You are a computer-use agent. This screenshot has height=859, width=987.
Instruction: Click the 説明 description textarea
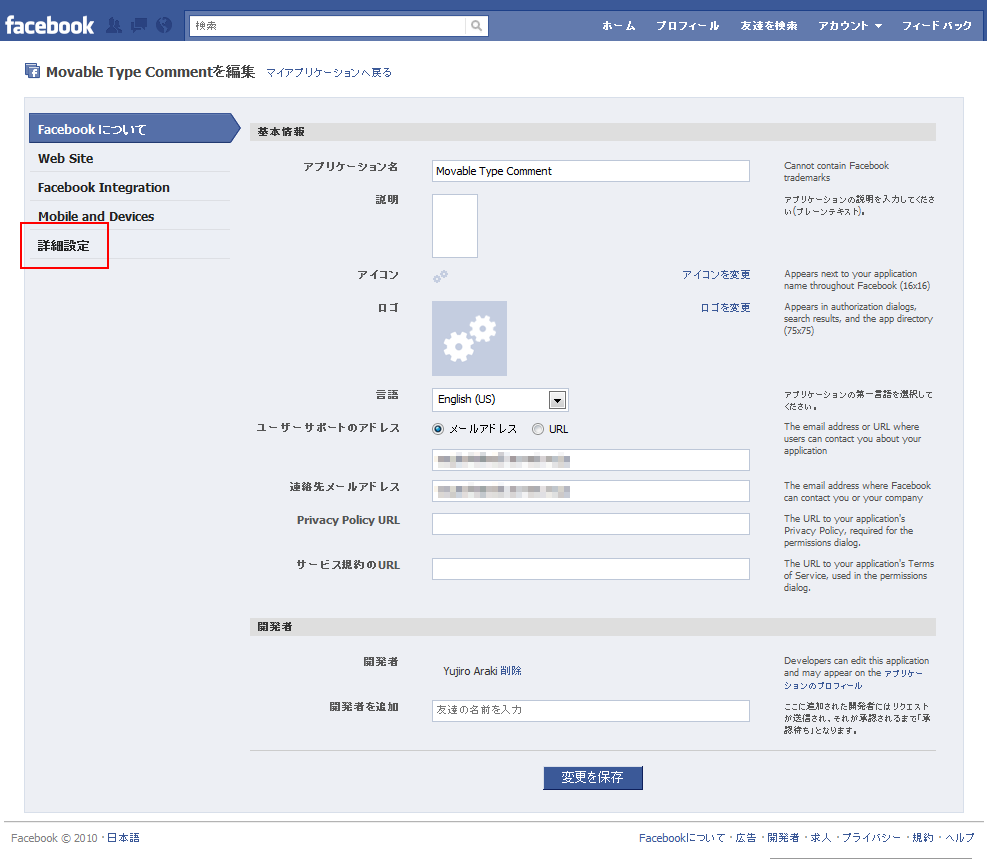click(x=454, y=226)
